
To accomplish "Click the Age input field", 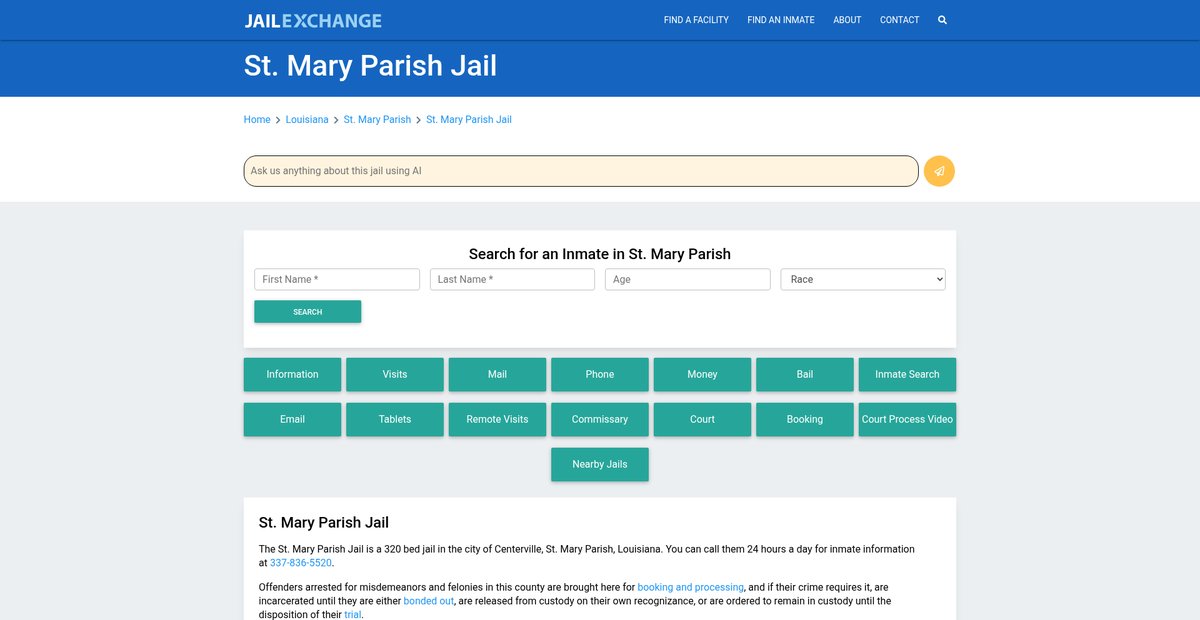I will click(x=687, y=280).
